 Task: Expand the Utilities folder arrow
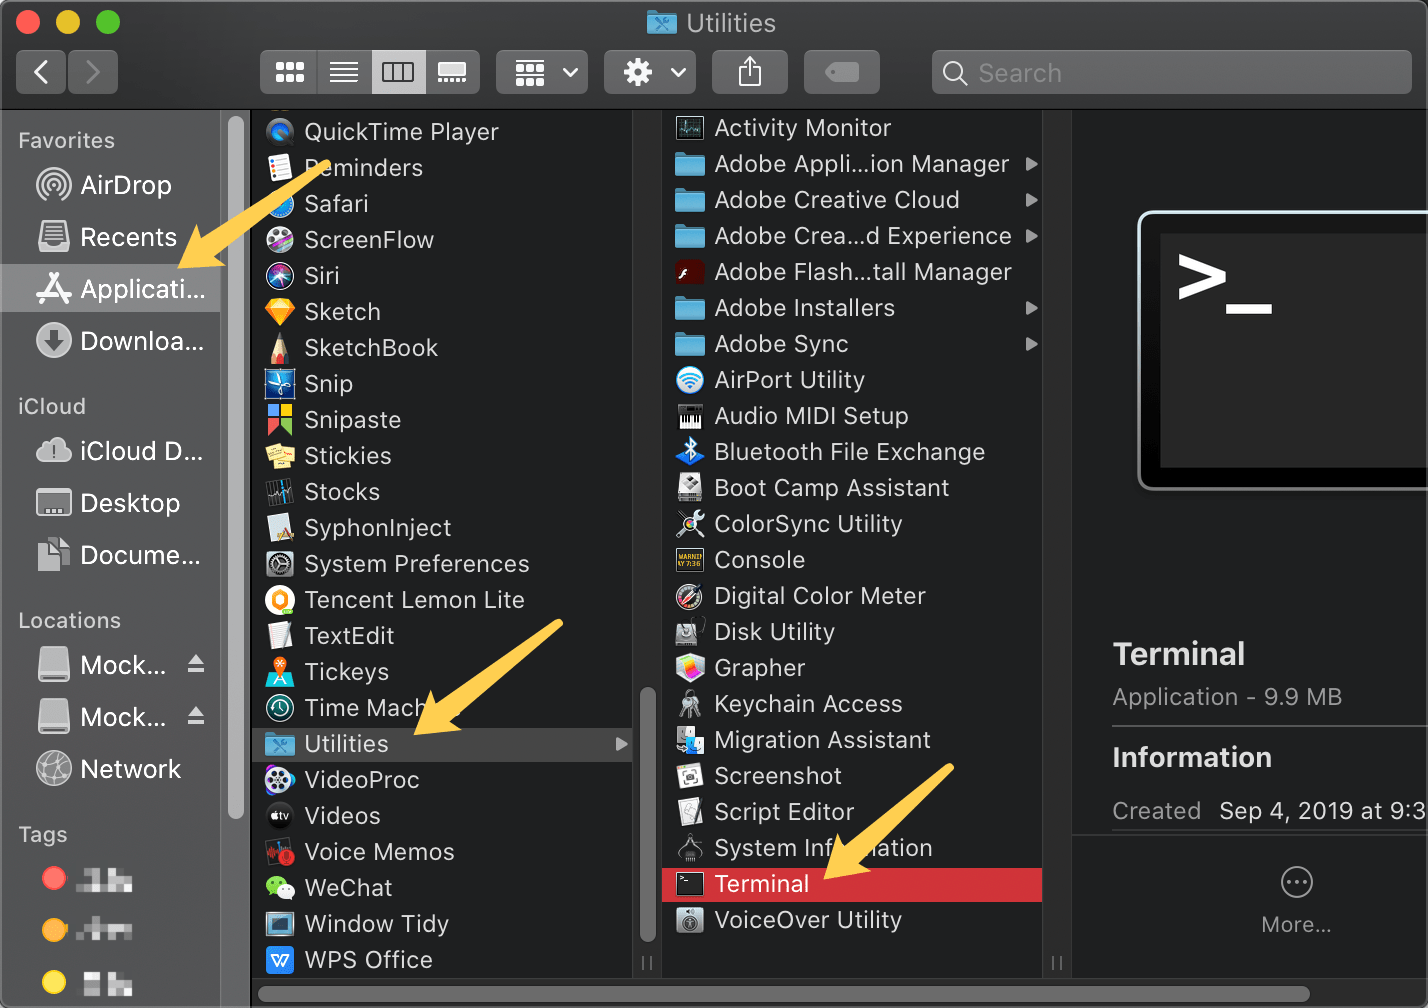[621, 744]
